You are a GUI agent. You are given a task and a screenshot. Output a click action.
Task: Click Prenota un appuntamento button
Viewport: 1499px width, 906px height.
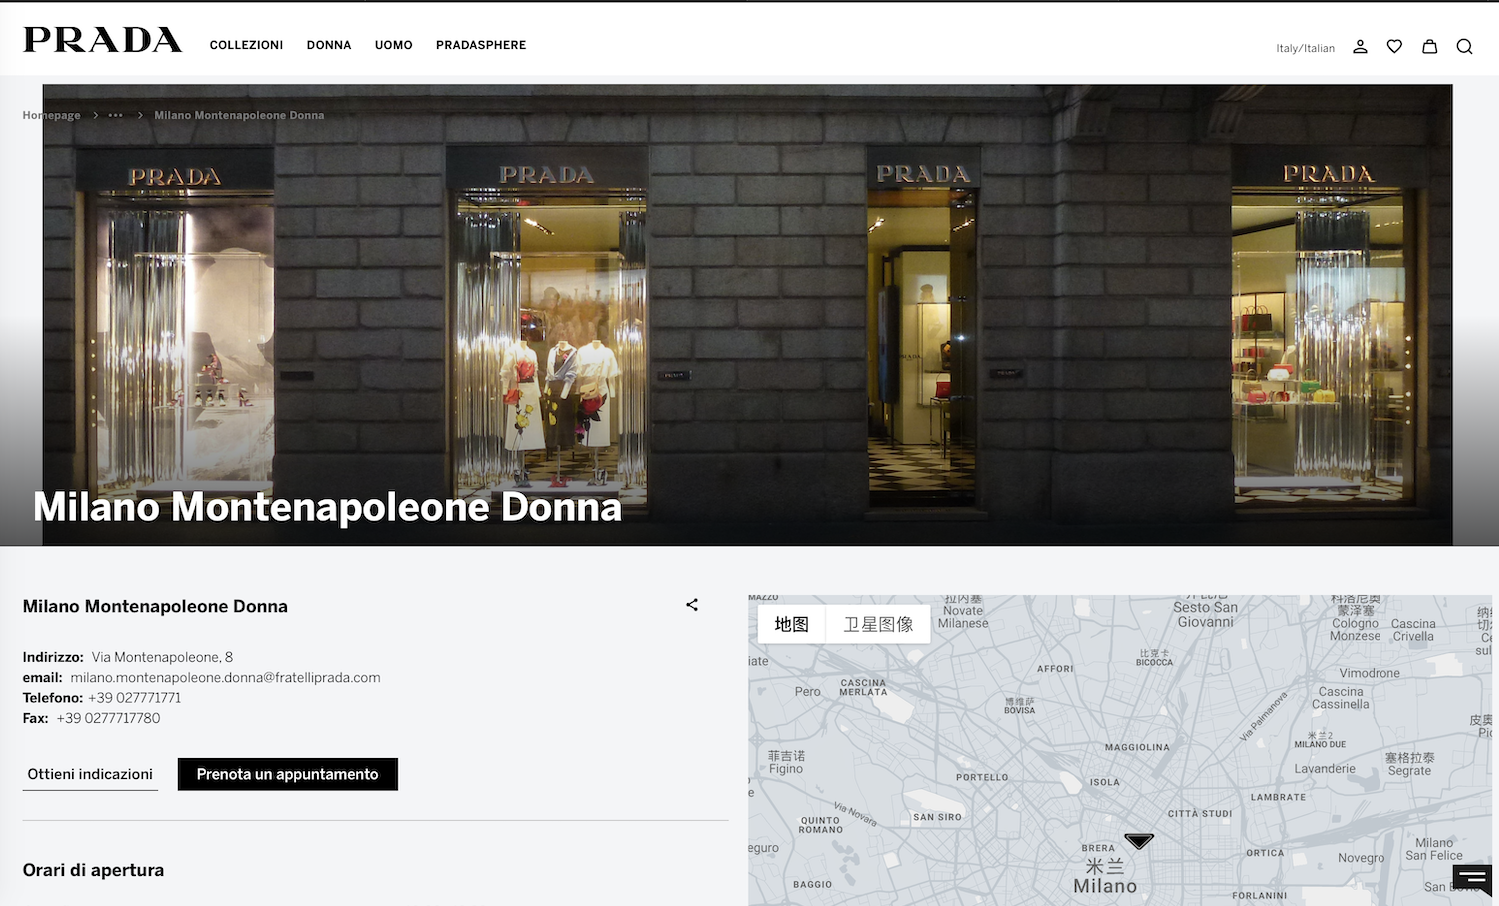pyautogui.click(x=288, y=774)
